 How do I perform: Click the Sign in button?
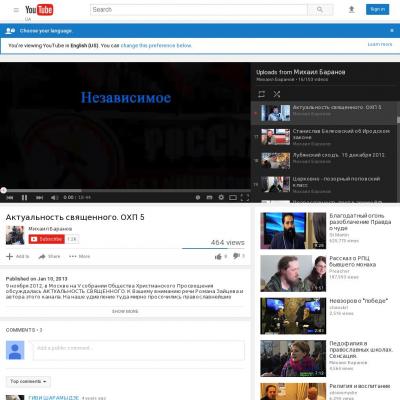tap(377, 9)
